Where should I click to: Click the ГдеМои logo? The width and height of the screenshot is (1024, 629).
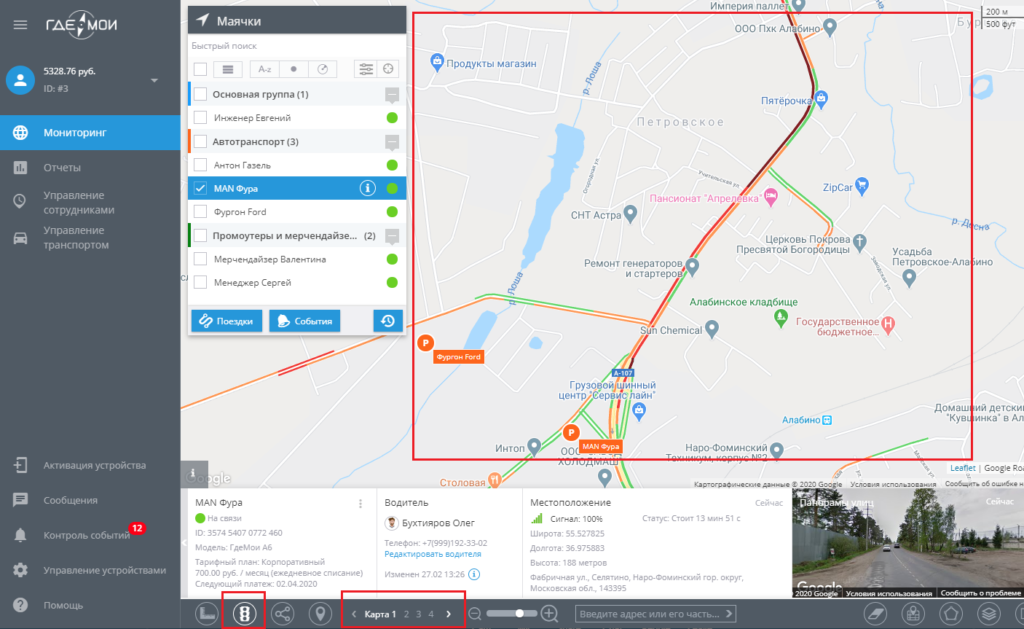(81, 25)
